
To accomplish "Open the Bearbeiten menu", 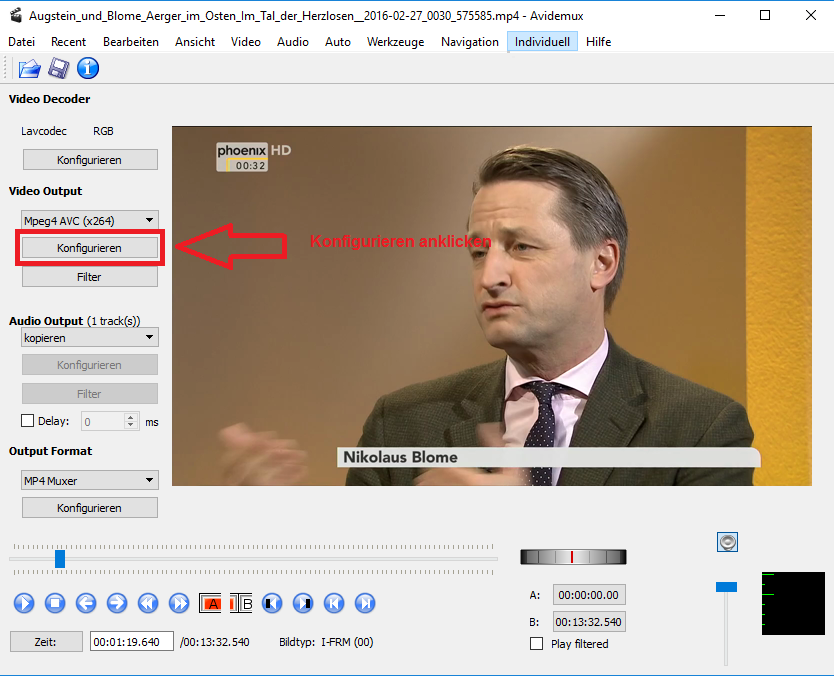I will click(x=131, y=42).
